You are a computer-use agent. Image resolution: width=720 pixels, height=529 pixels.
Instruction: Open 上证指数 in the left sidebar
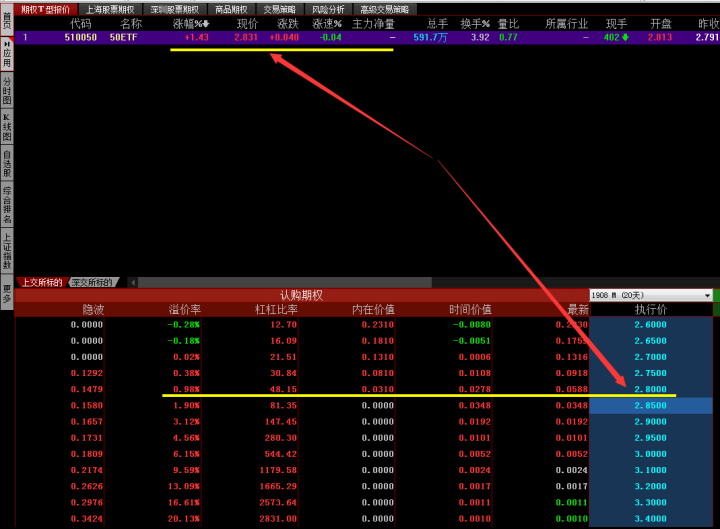click(7, 251)
